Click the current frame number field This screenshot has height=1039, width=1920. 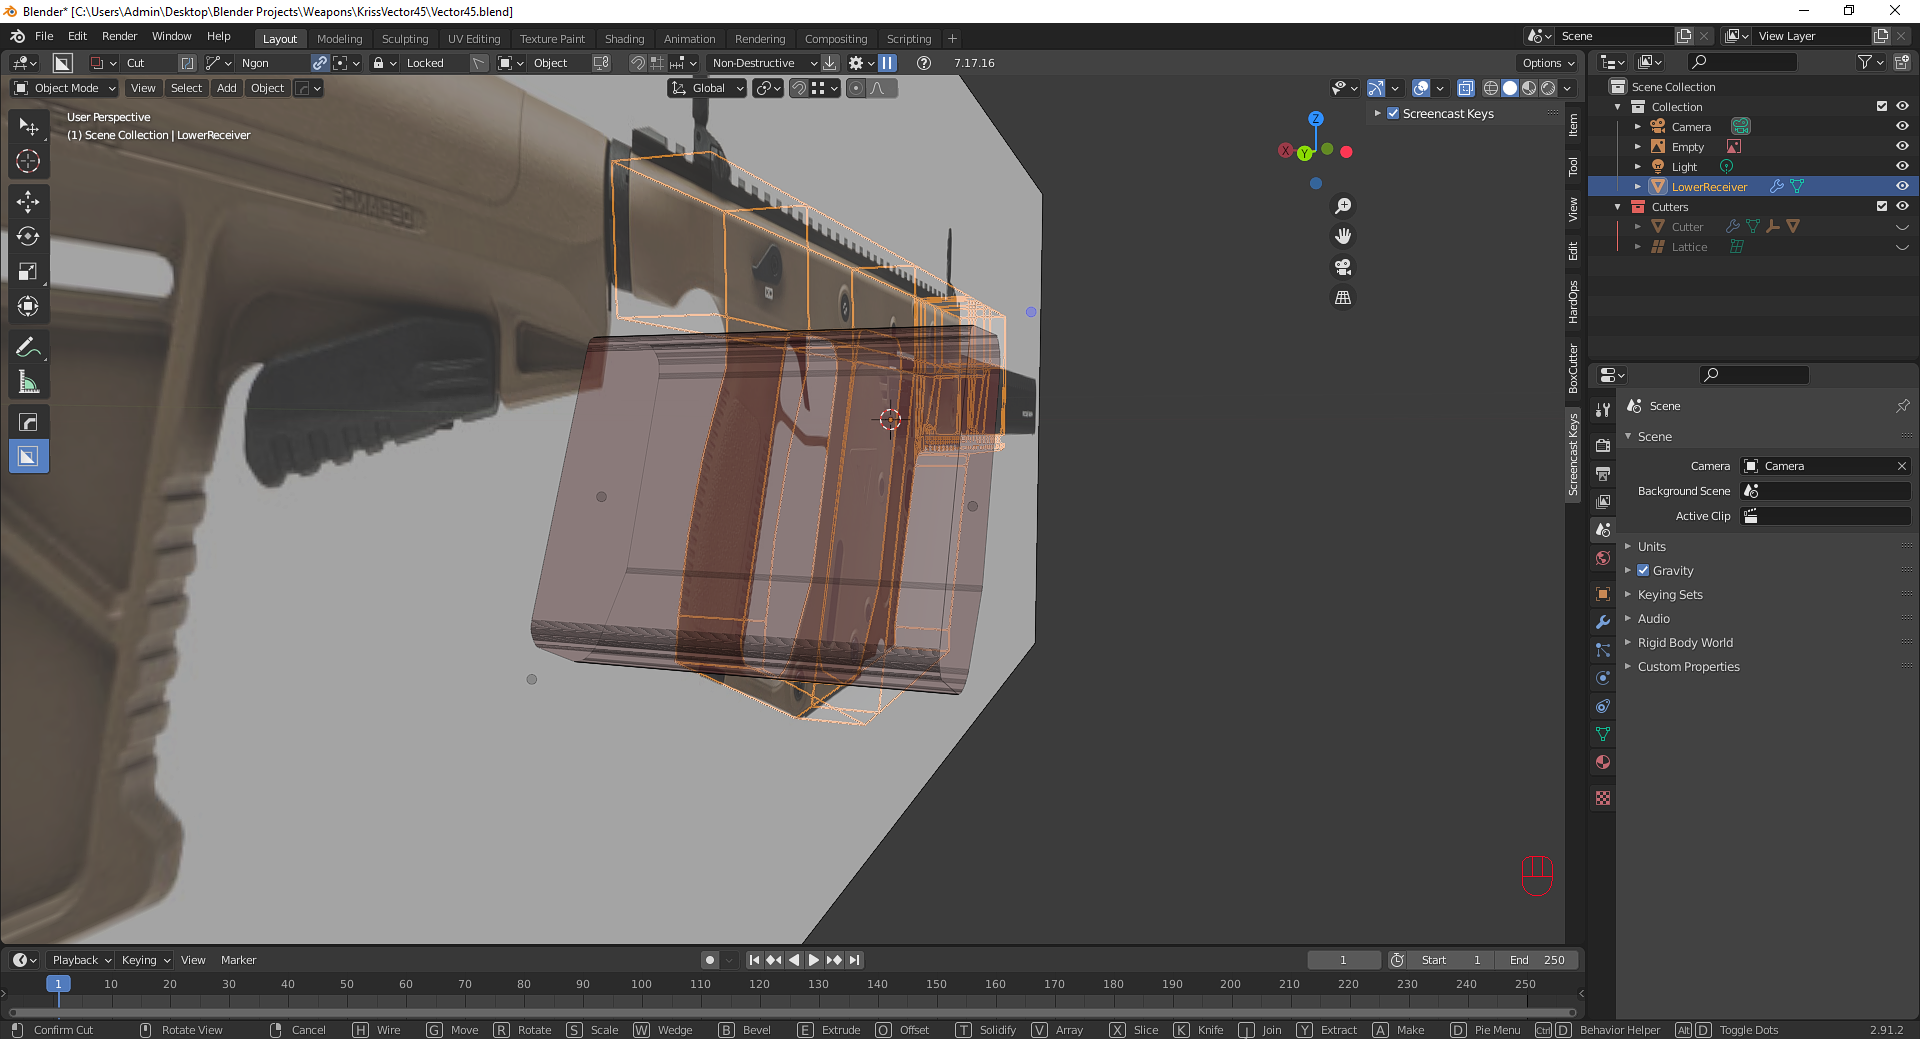1343,960
